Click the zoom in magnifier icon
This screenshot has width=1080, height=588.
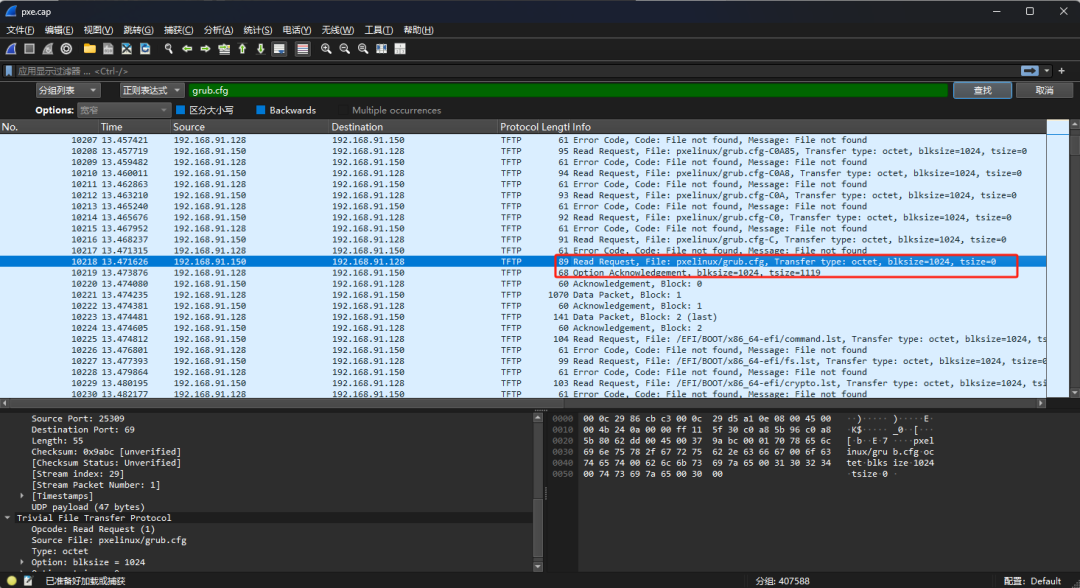(x=326, y=48)
